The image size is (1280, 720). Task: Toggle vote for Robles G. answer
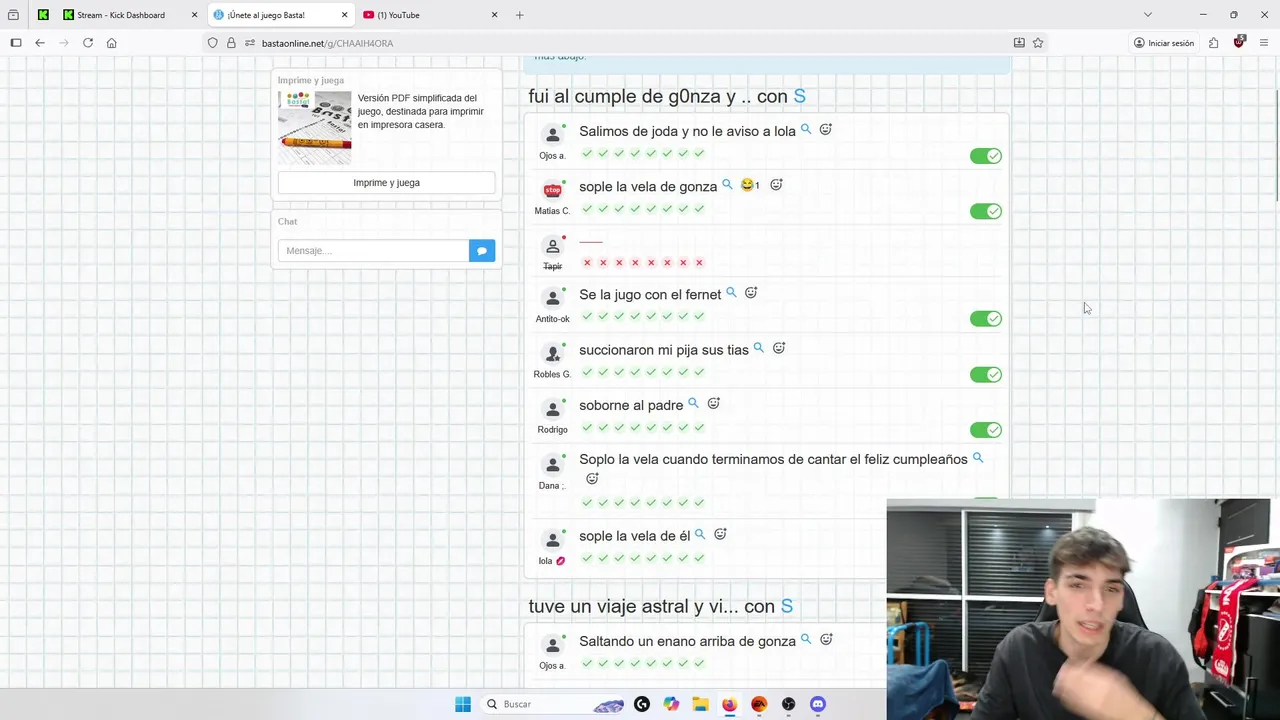[986, 375]
